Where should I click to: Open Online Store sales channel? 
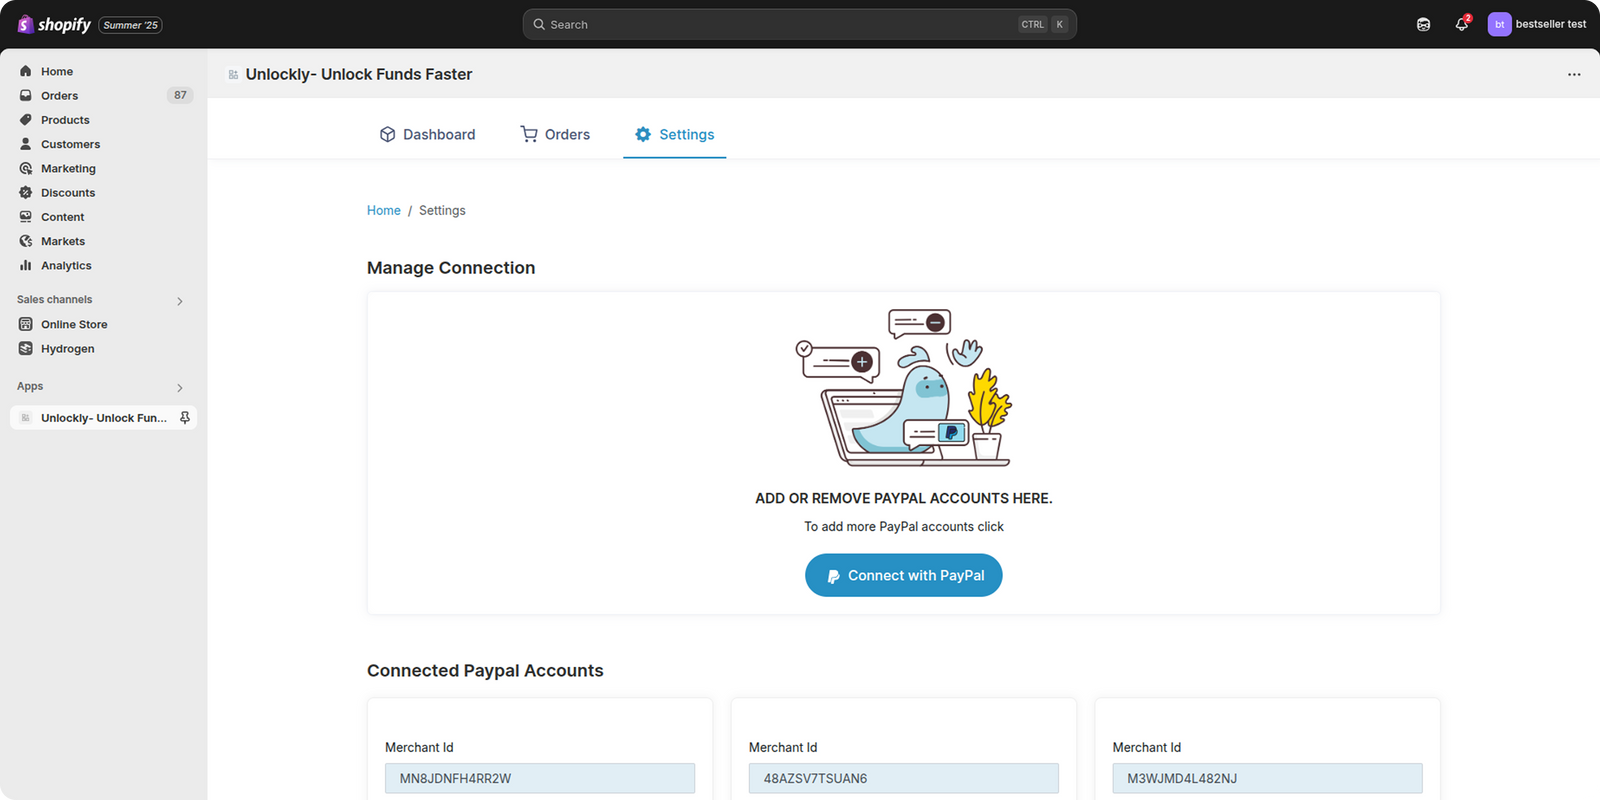tap(74, 325)
